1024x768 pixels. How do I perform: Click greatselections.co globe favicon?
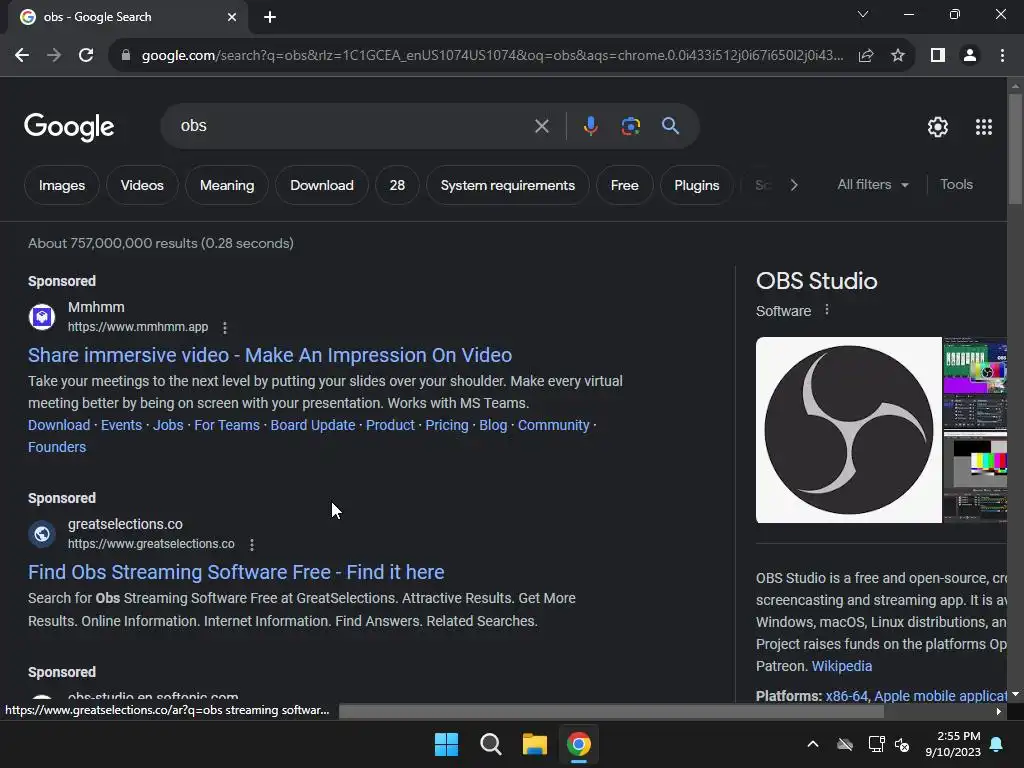pyautogui.click(x=42, y=534)
